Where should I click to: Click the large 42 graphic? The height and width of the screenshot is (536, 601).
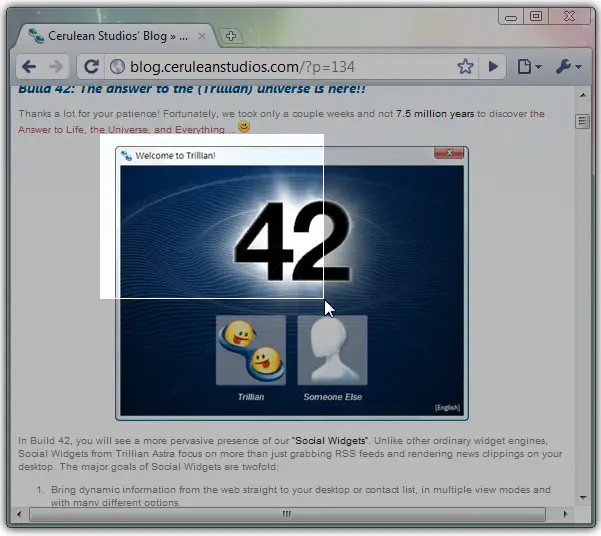point(292,241)
